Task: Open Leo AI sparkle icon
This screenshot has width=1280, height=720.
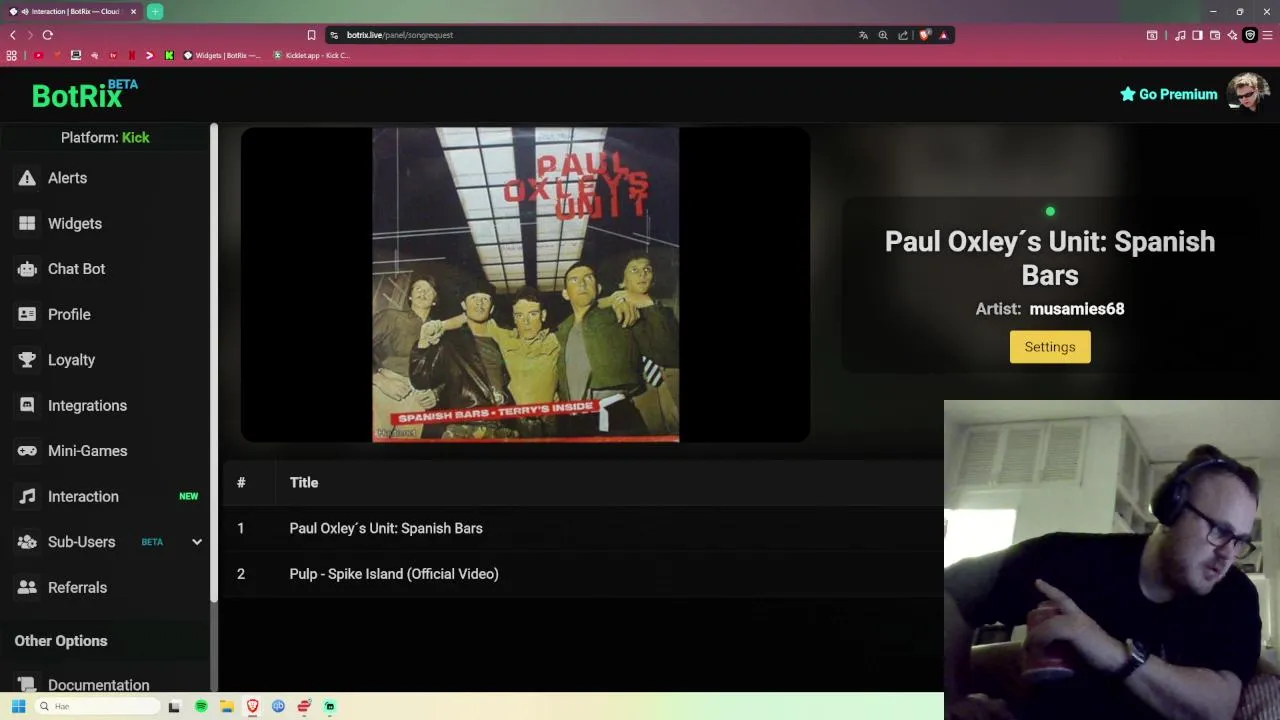Action: pos(1232,35)
